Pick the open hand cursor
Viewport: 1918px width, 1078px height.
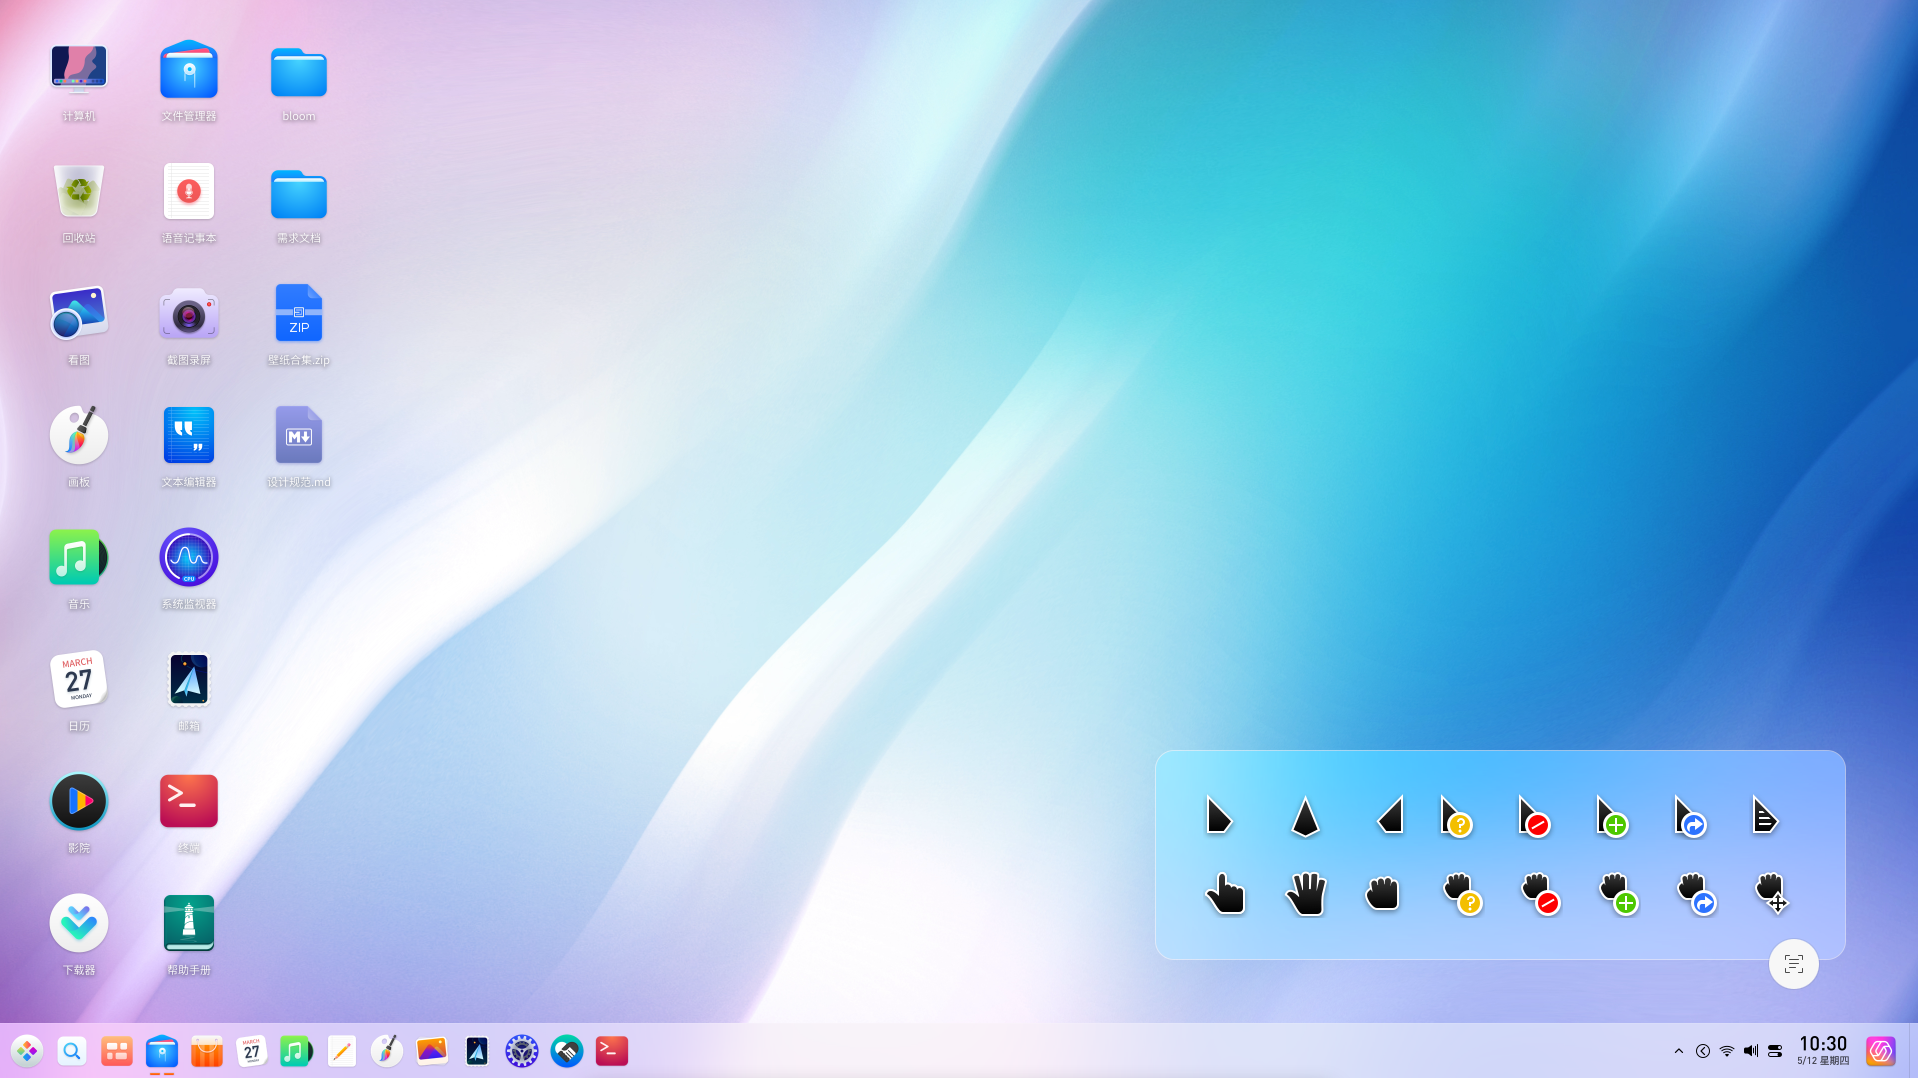[1305, 893]
